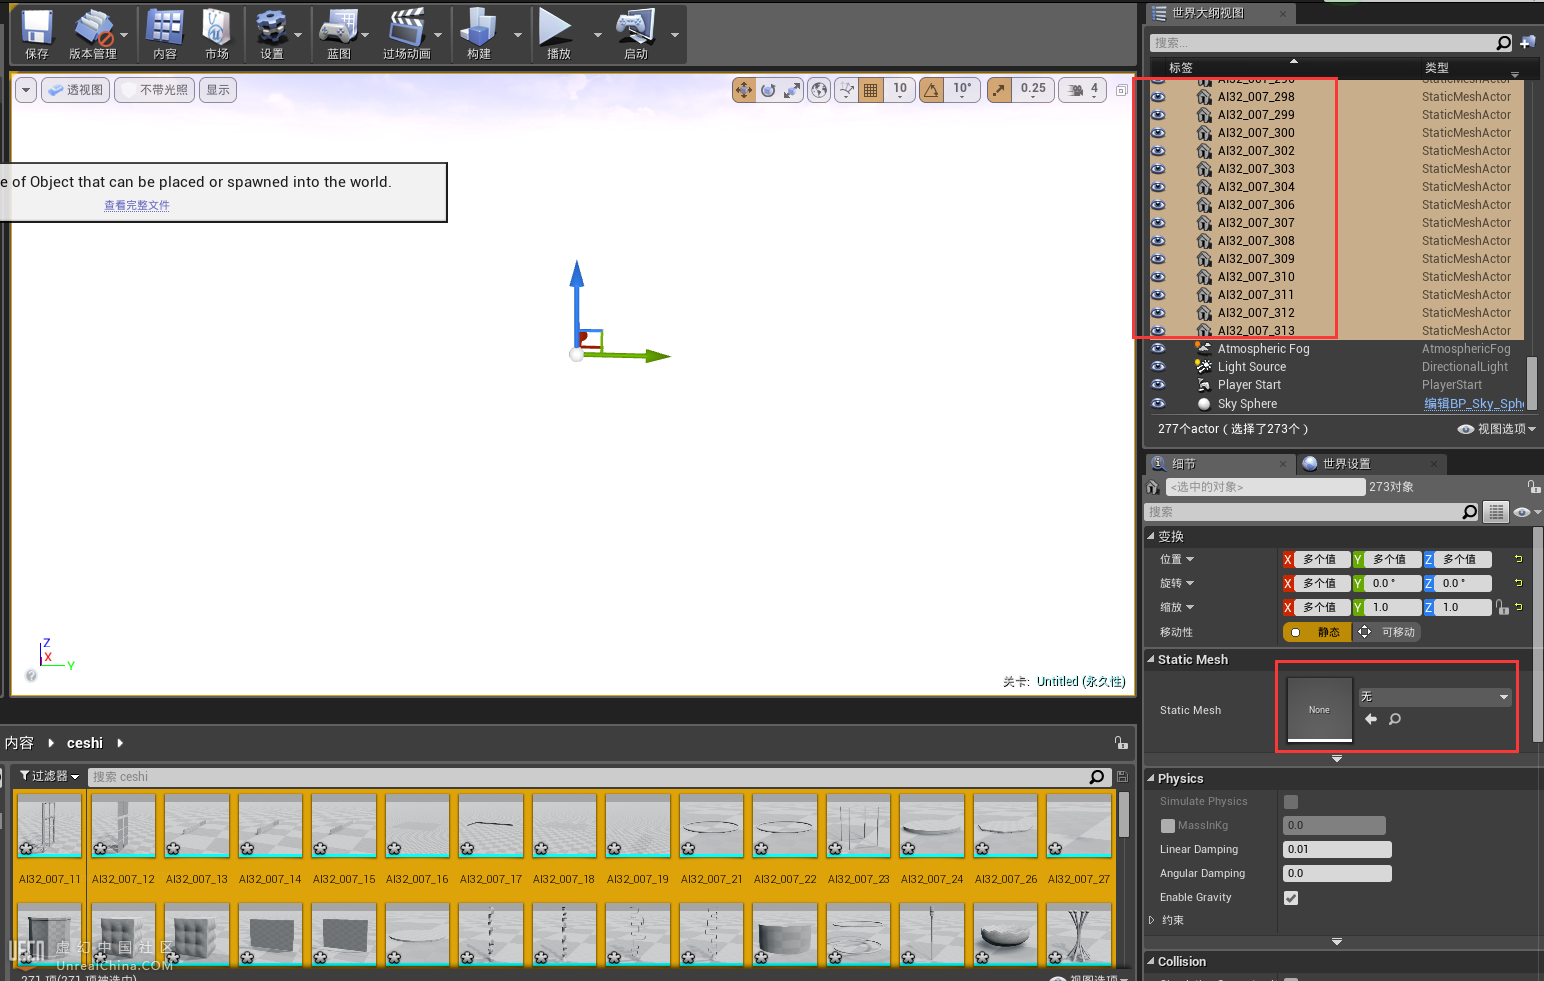Image resolution: width=1544 pixels, height=981 pixels.
Task: Open the full documentation link (查看完整文件)
Action: (137, 205)
